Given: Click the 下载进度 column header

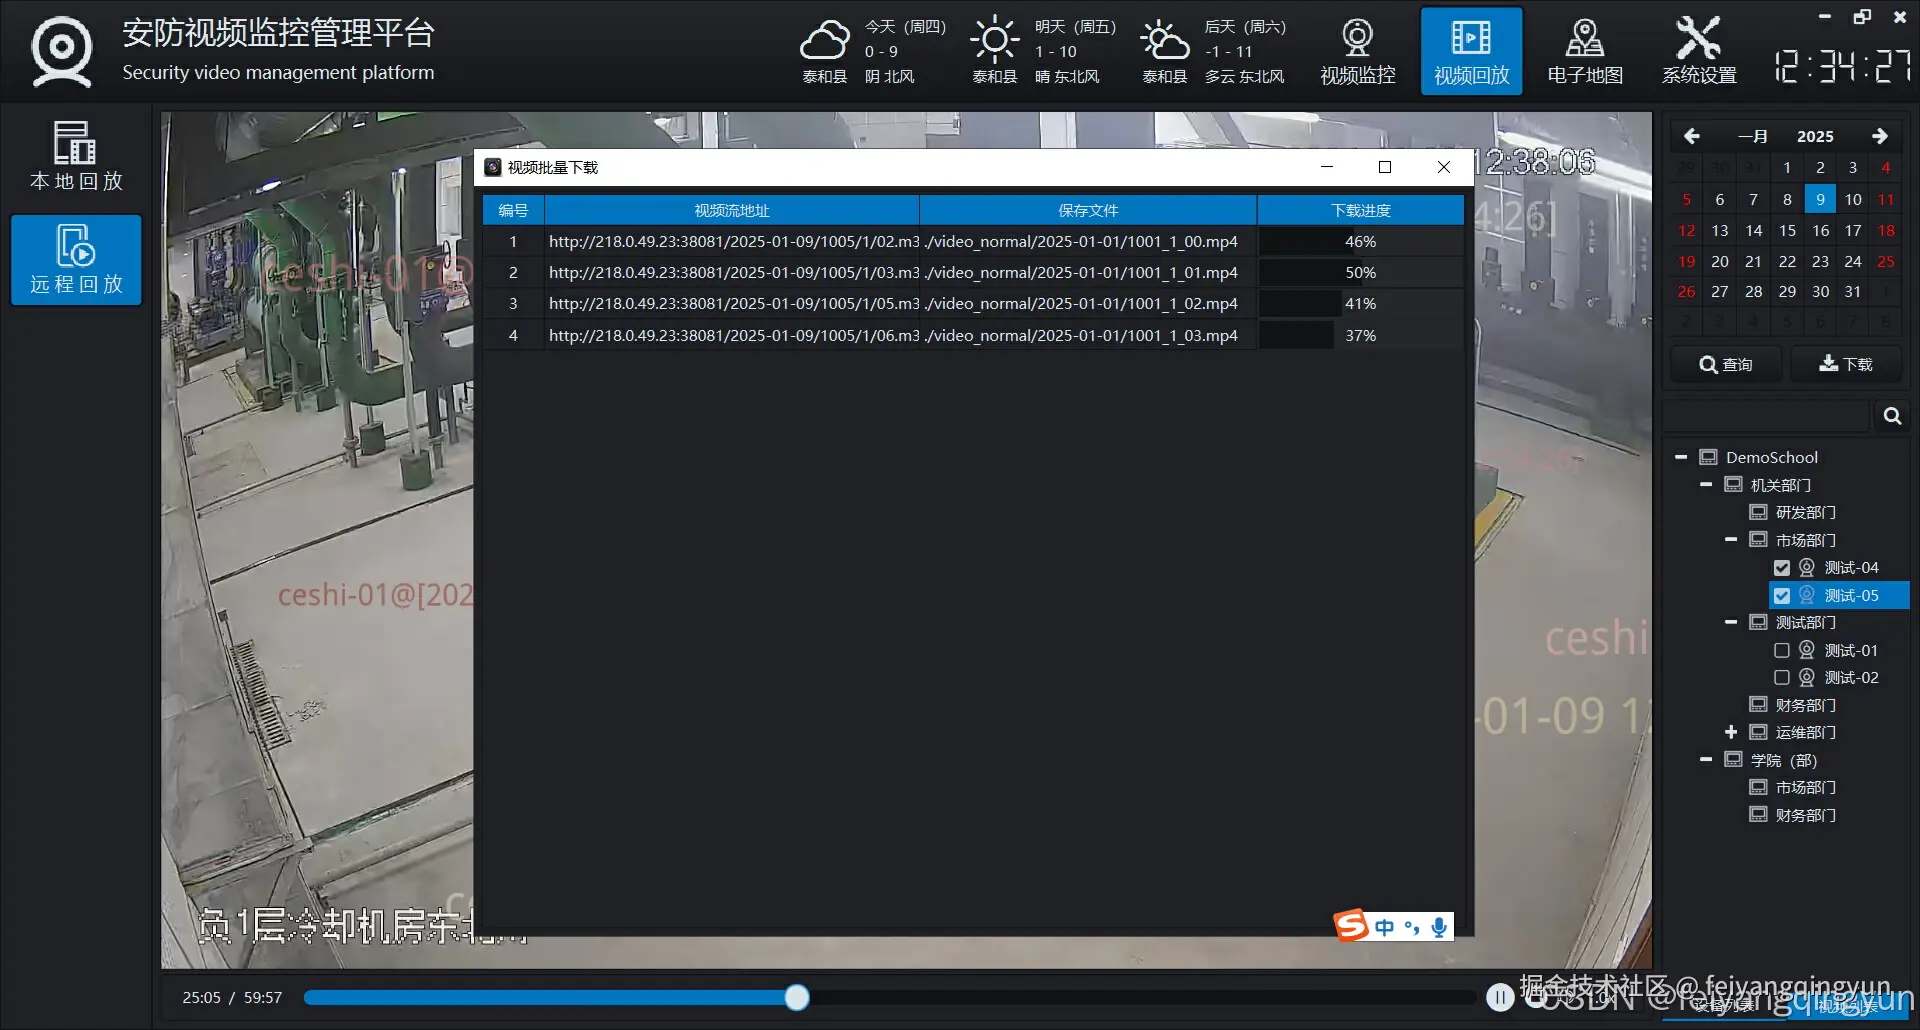Looking at the screenshot, I should click(x=1360, y=210).
